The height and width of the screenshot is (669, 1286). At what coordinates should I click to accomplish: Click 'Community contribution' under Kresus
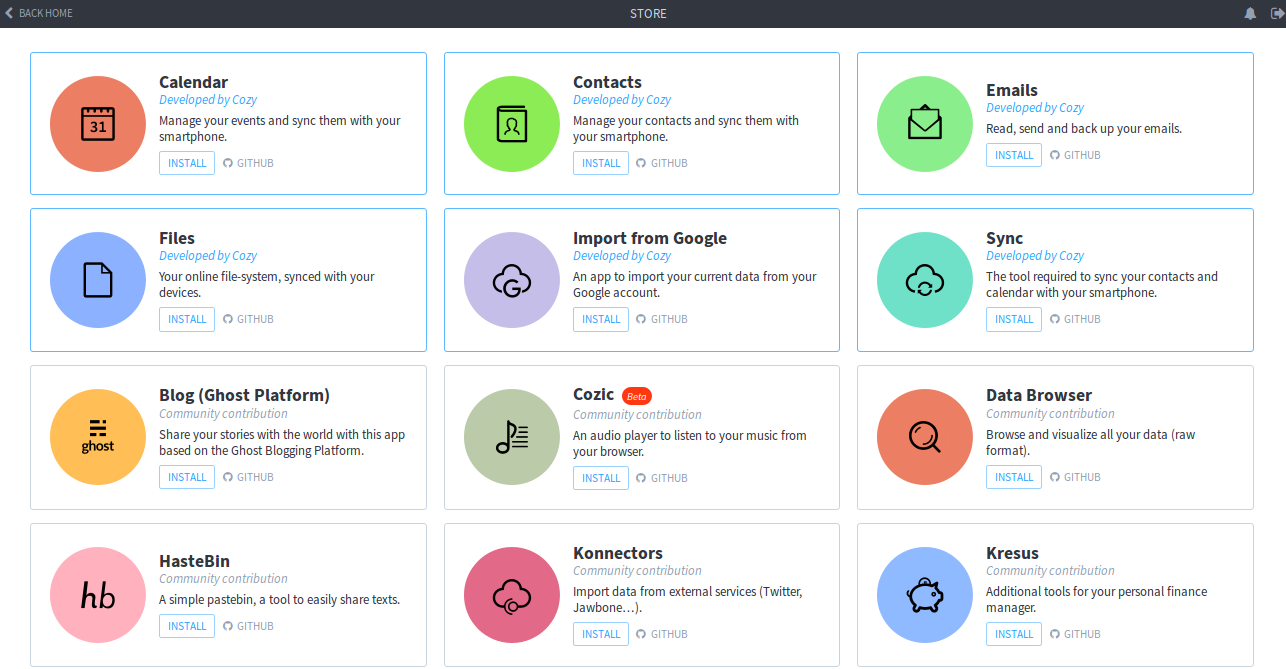(1050, 570)
